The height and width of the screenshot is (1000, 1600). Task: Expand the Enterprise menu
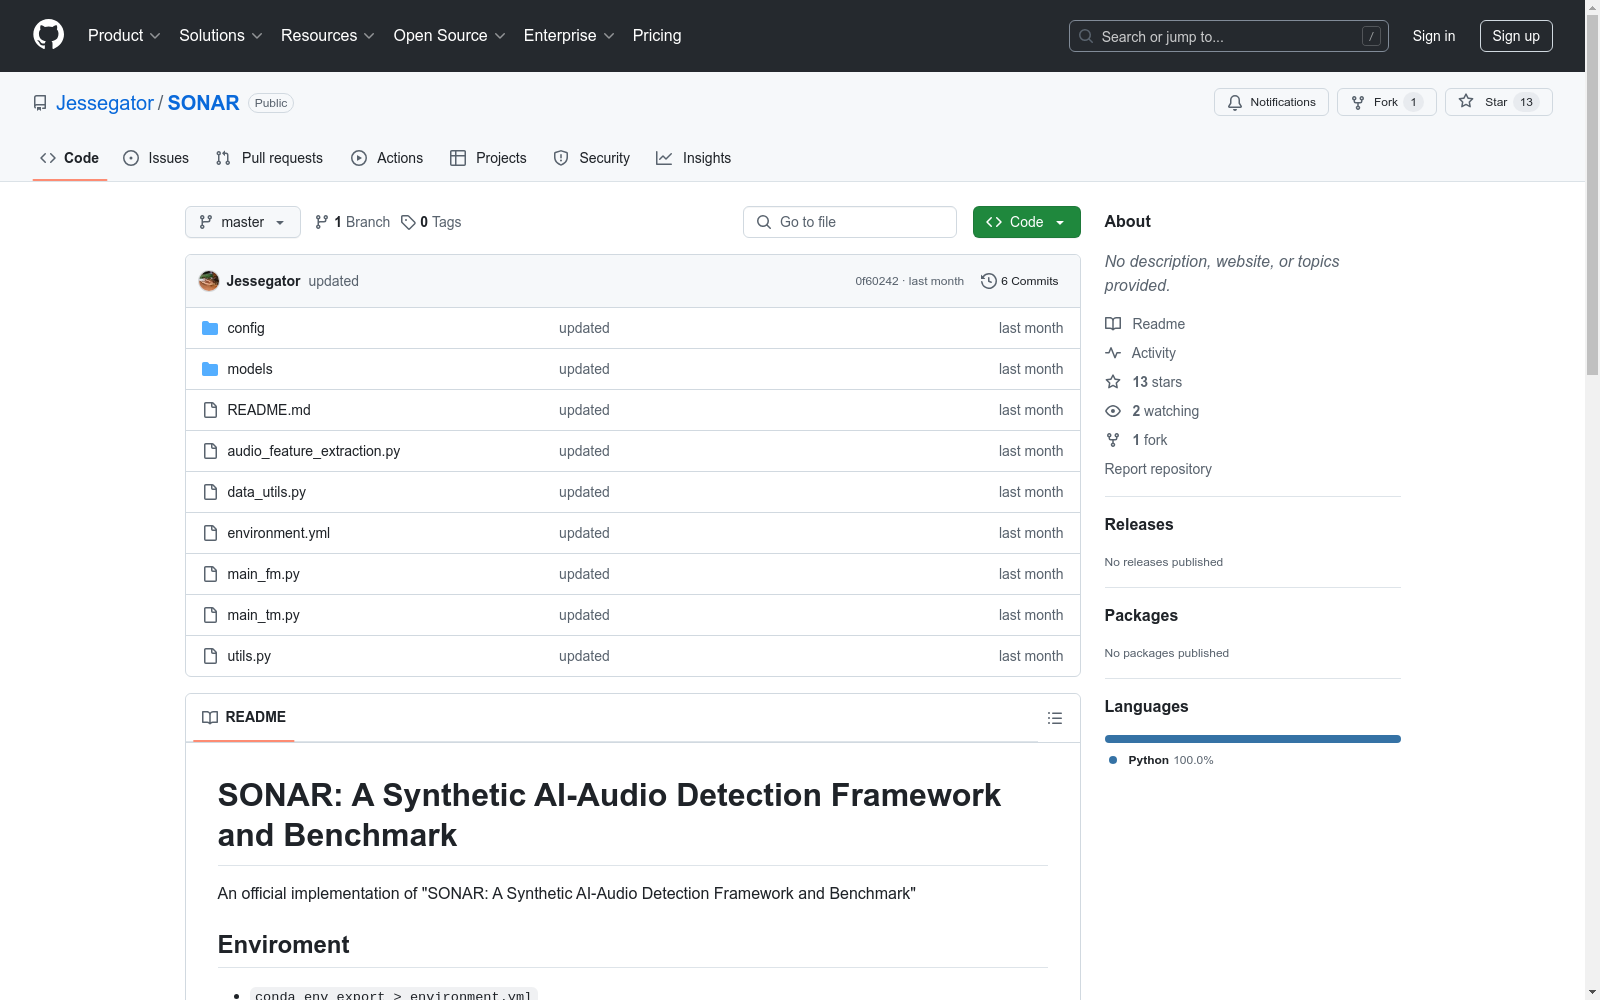pos(569,35)
